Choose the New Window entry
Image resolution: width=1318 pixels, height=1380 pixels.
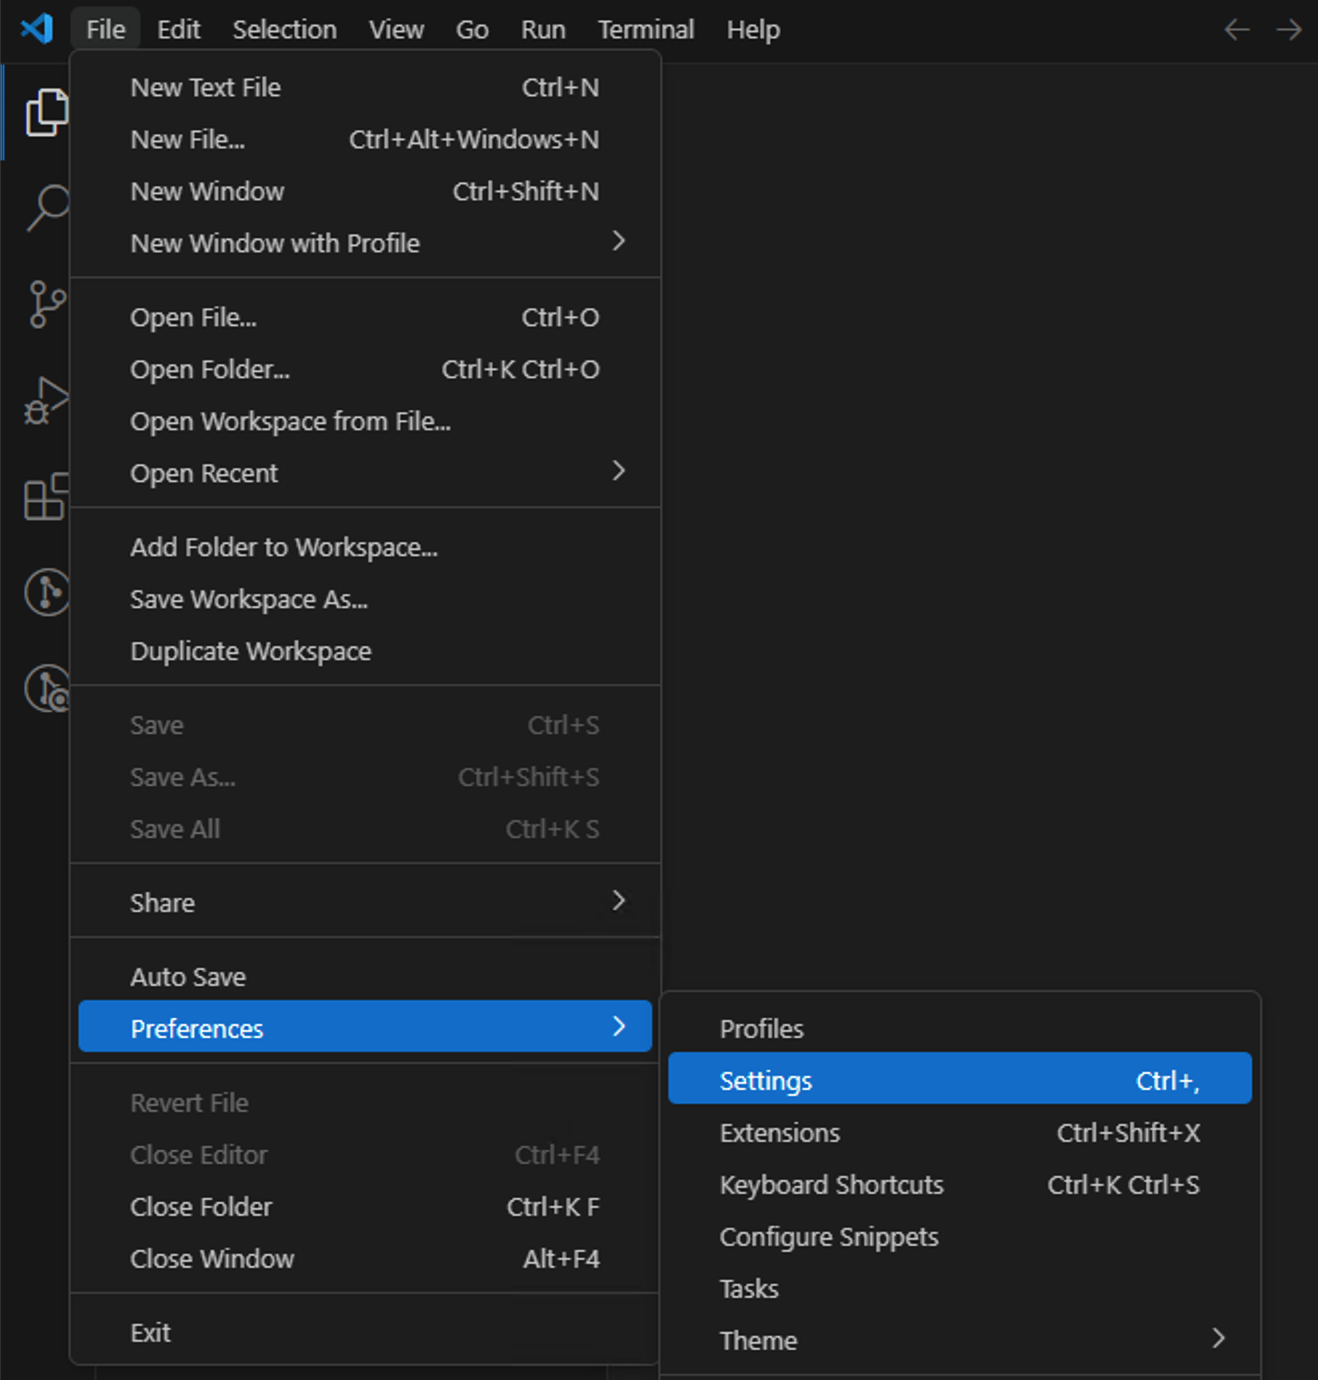click(365, 192)
